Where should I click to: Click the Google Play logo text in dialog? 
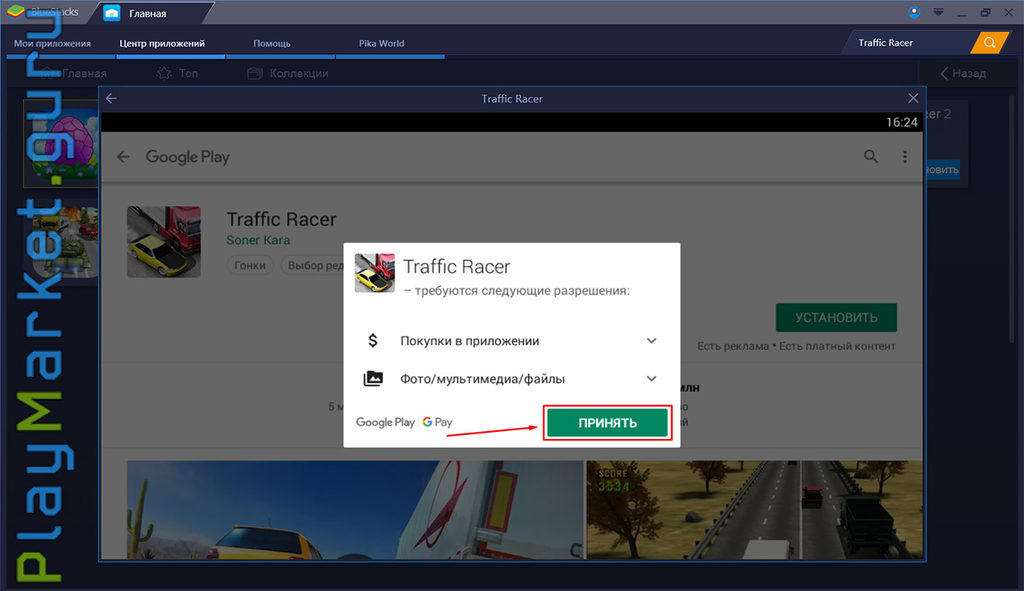tap(385, 422)
